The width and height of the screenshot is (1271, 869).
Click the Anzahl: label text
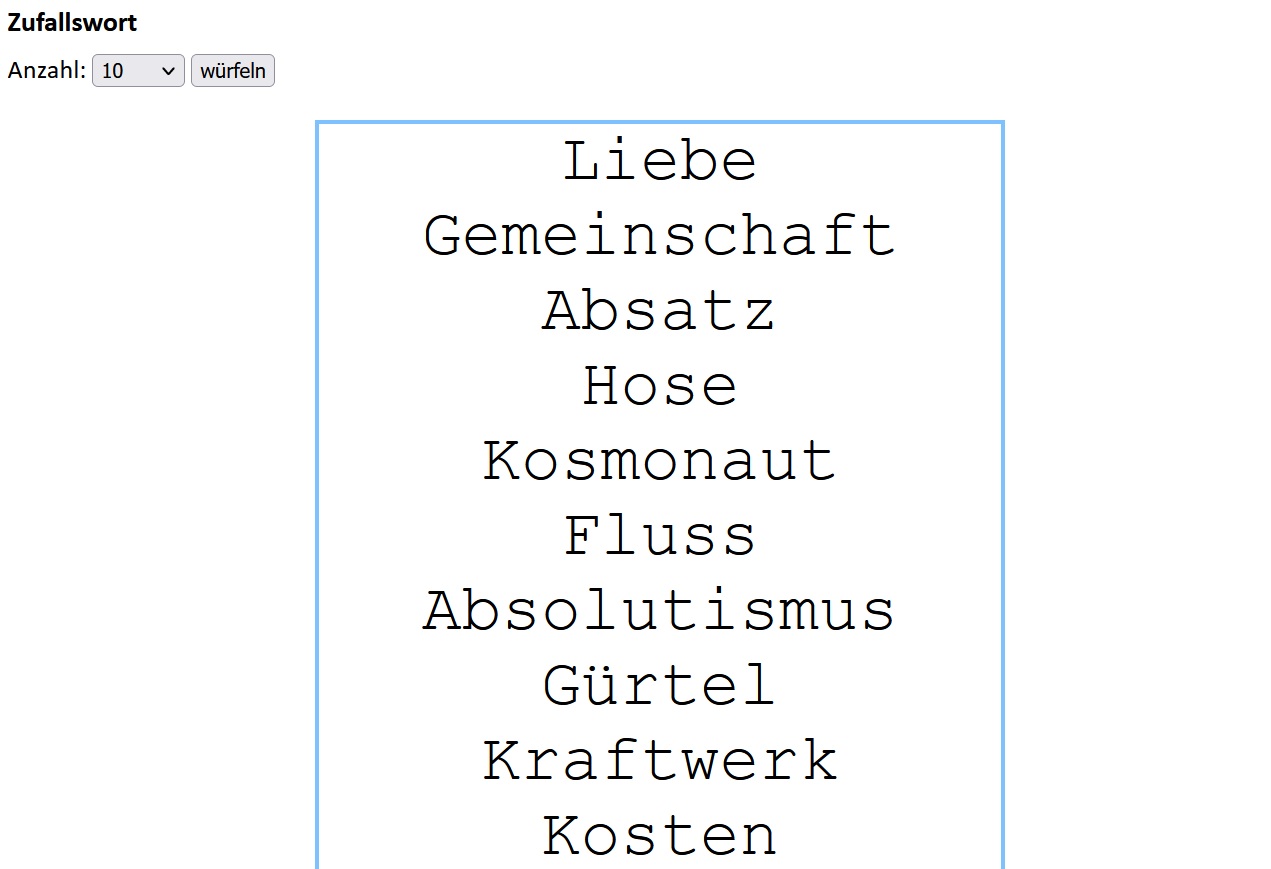(x=47, y=71)
